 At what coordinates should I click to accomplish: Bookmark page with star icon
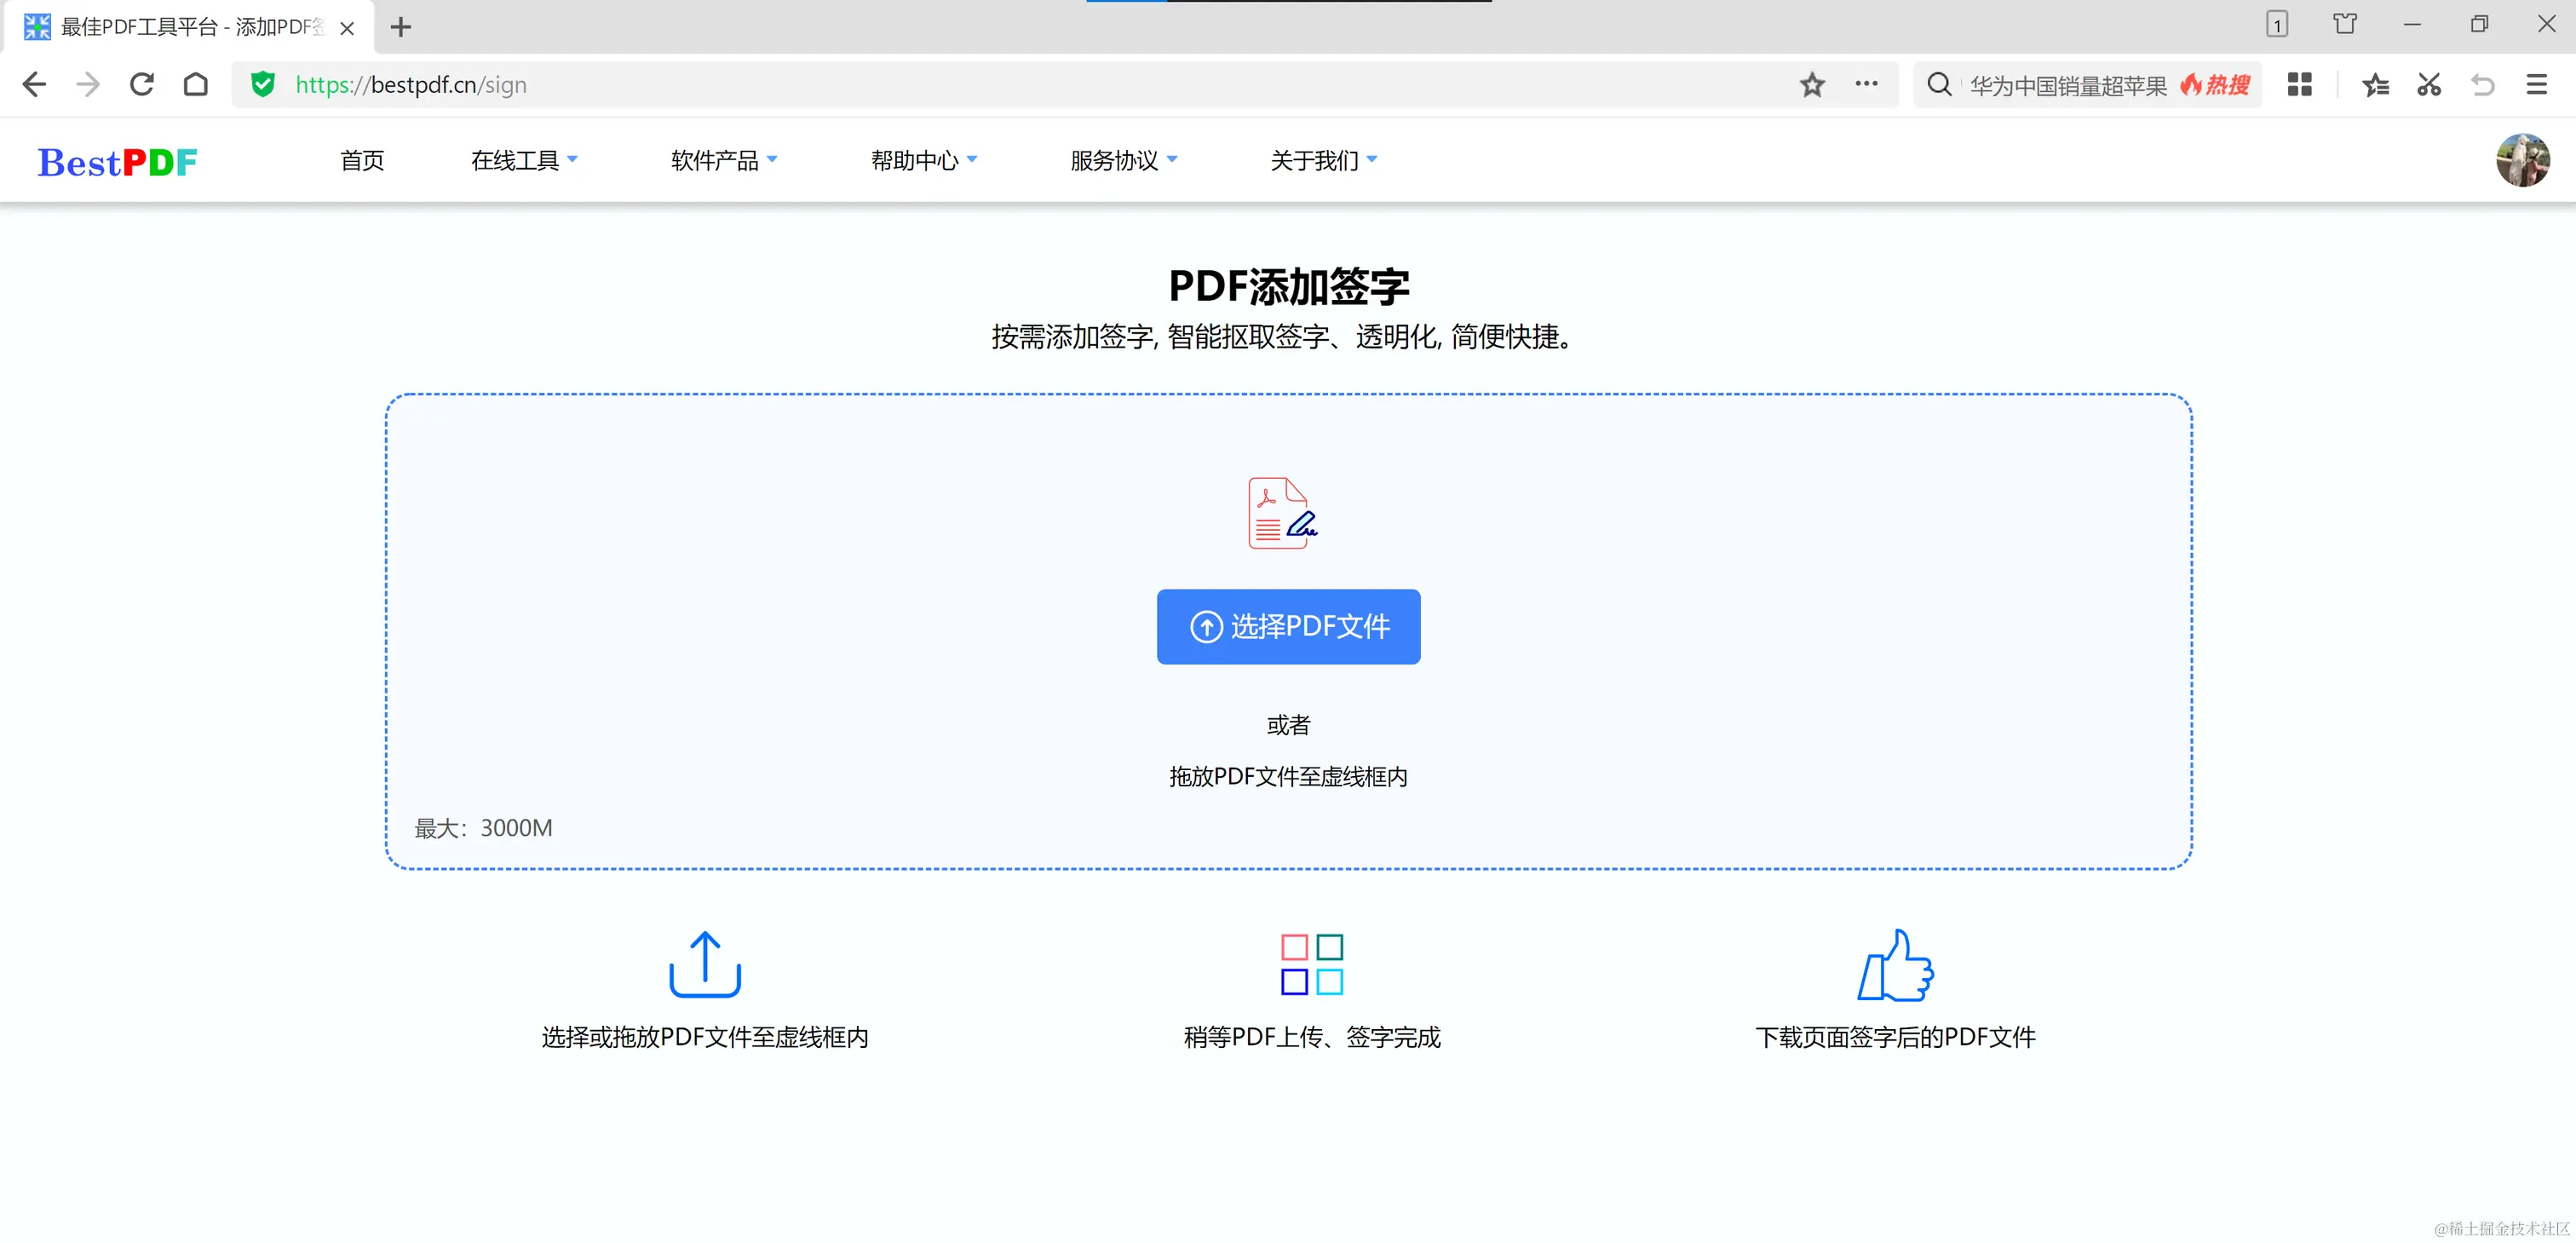(x=1812, y=85)
